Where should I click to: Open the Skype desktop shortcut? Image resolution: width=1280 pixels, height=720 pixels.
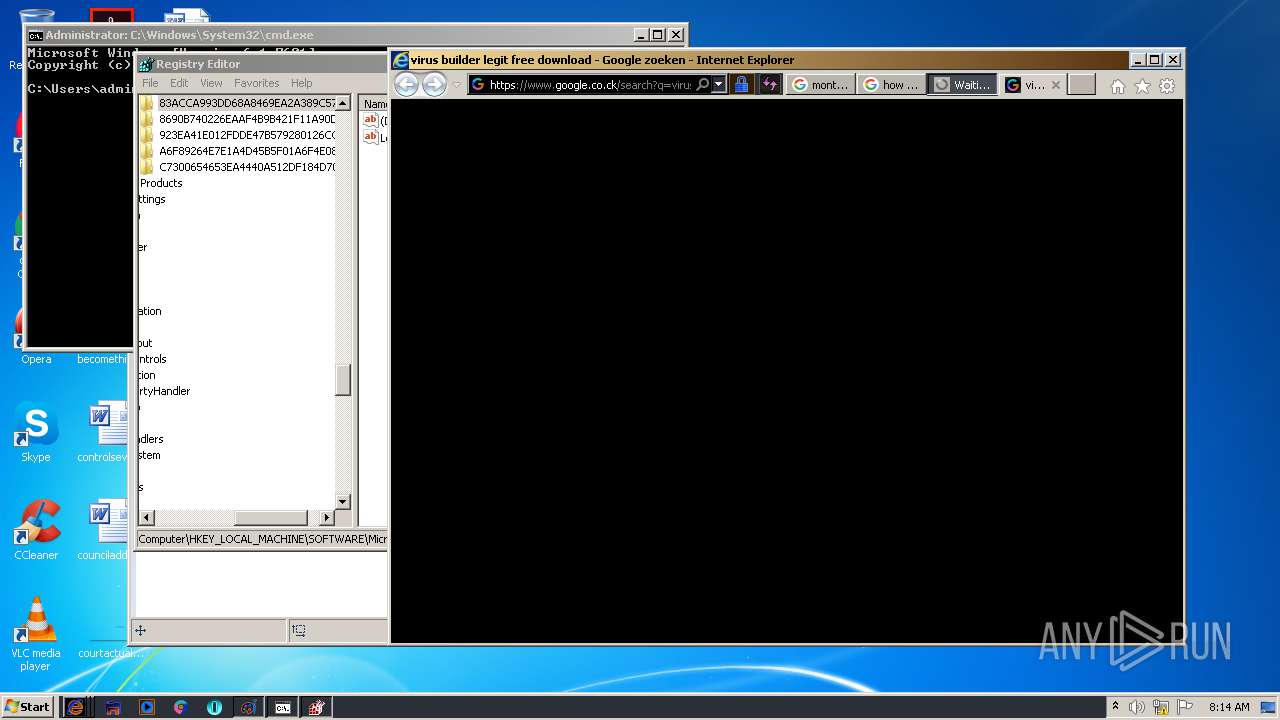(36, 433)
